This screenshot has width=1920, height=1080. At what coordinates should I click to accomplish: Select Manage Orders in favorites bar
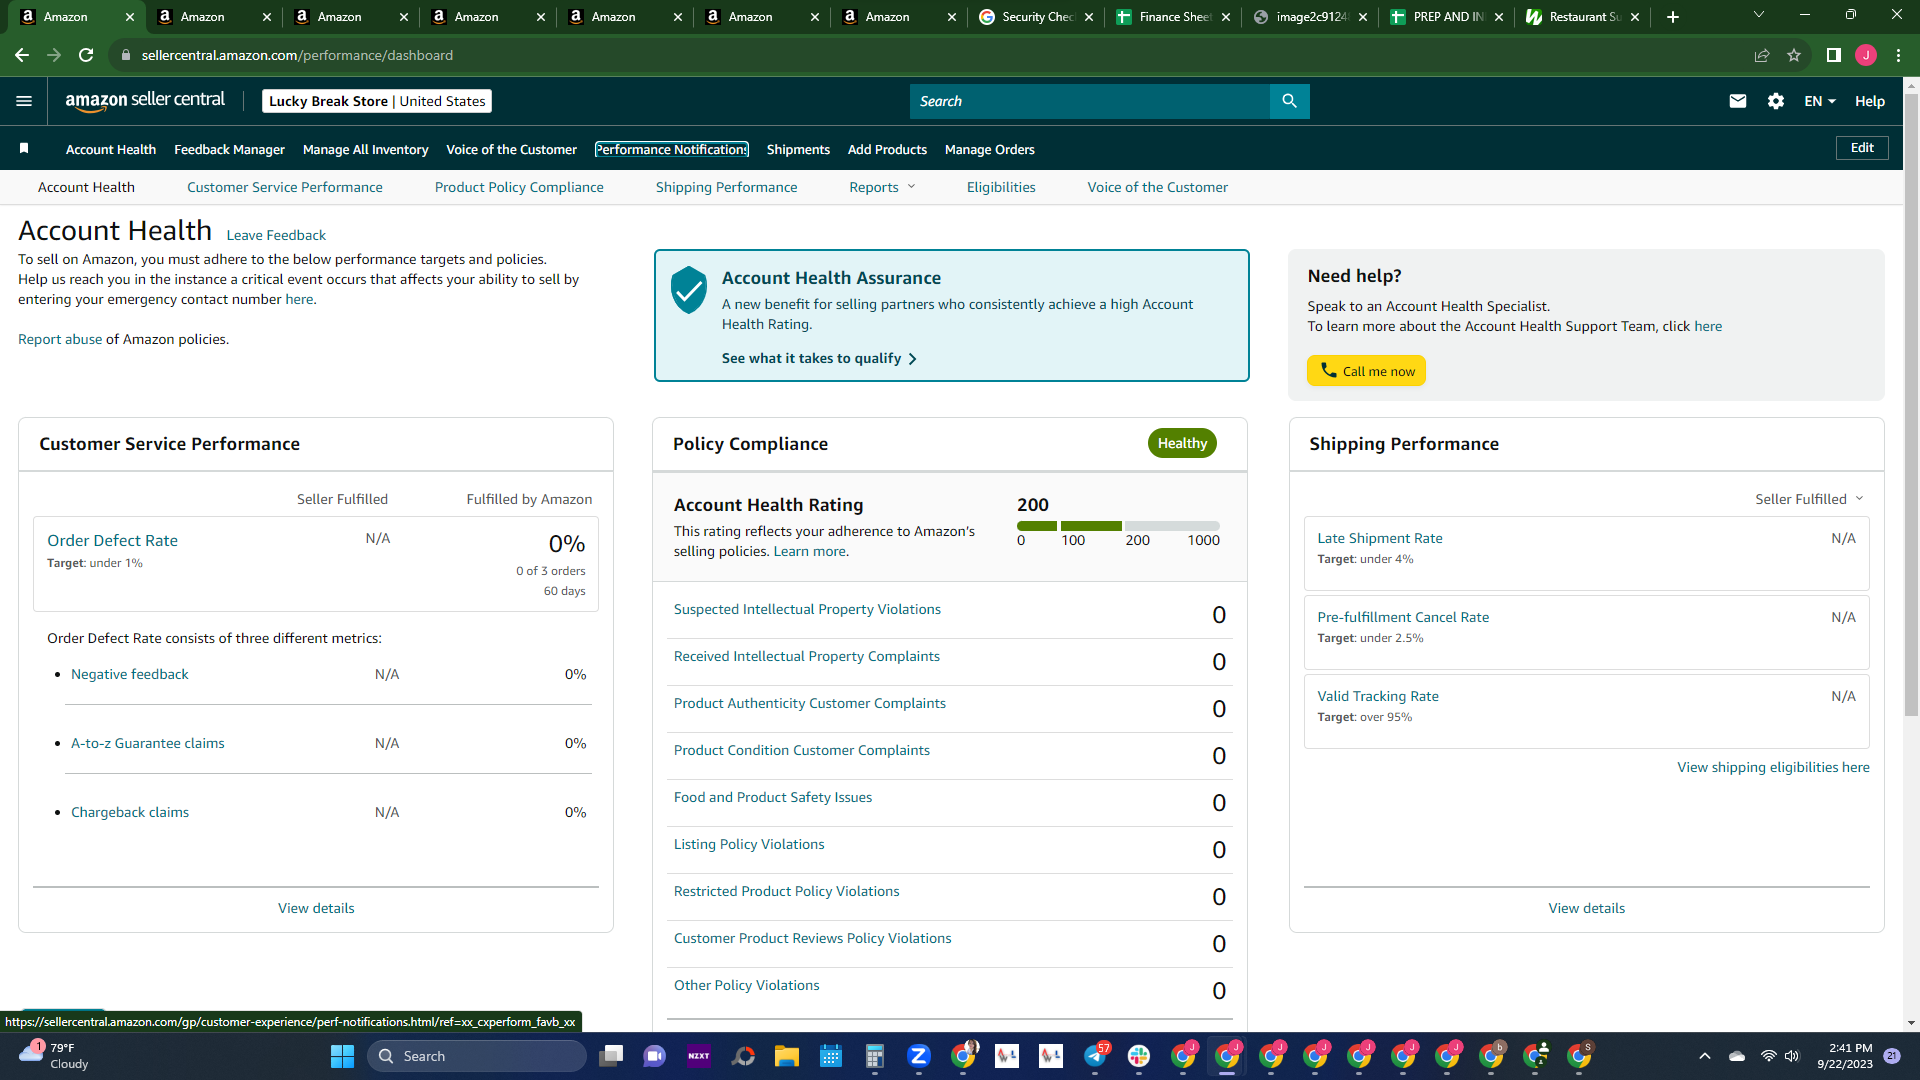(x=990, y=149)
